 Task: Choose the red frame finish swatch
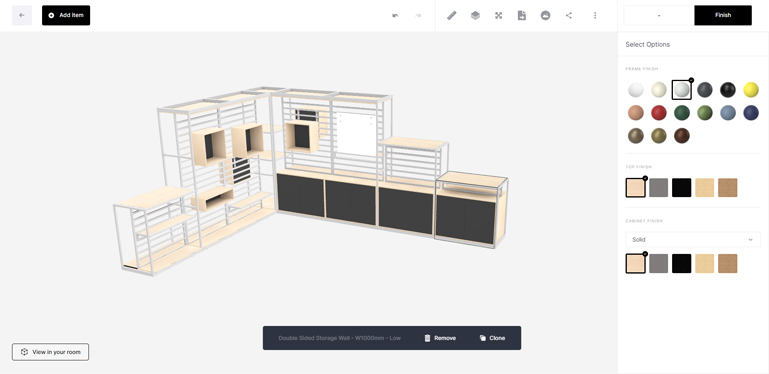(659, 113)
